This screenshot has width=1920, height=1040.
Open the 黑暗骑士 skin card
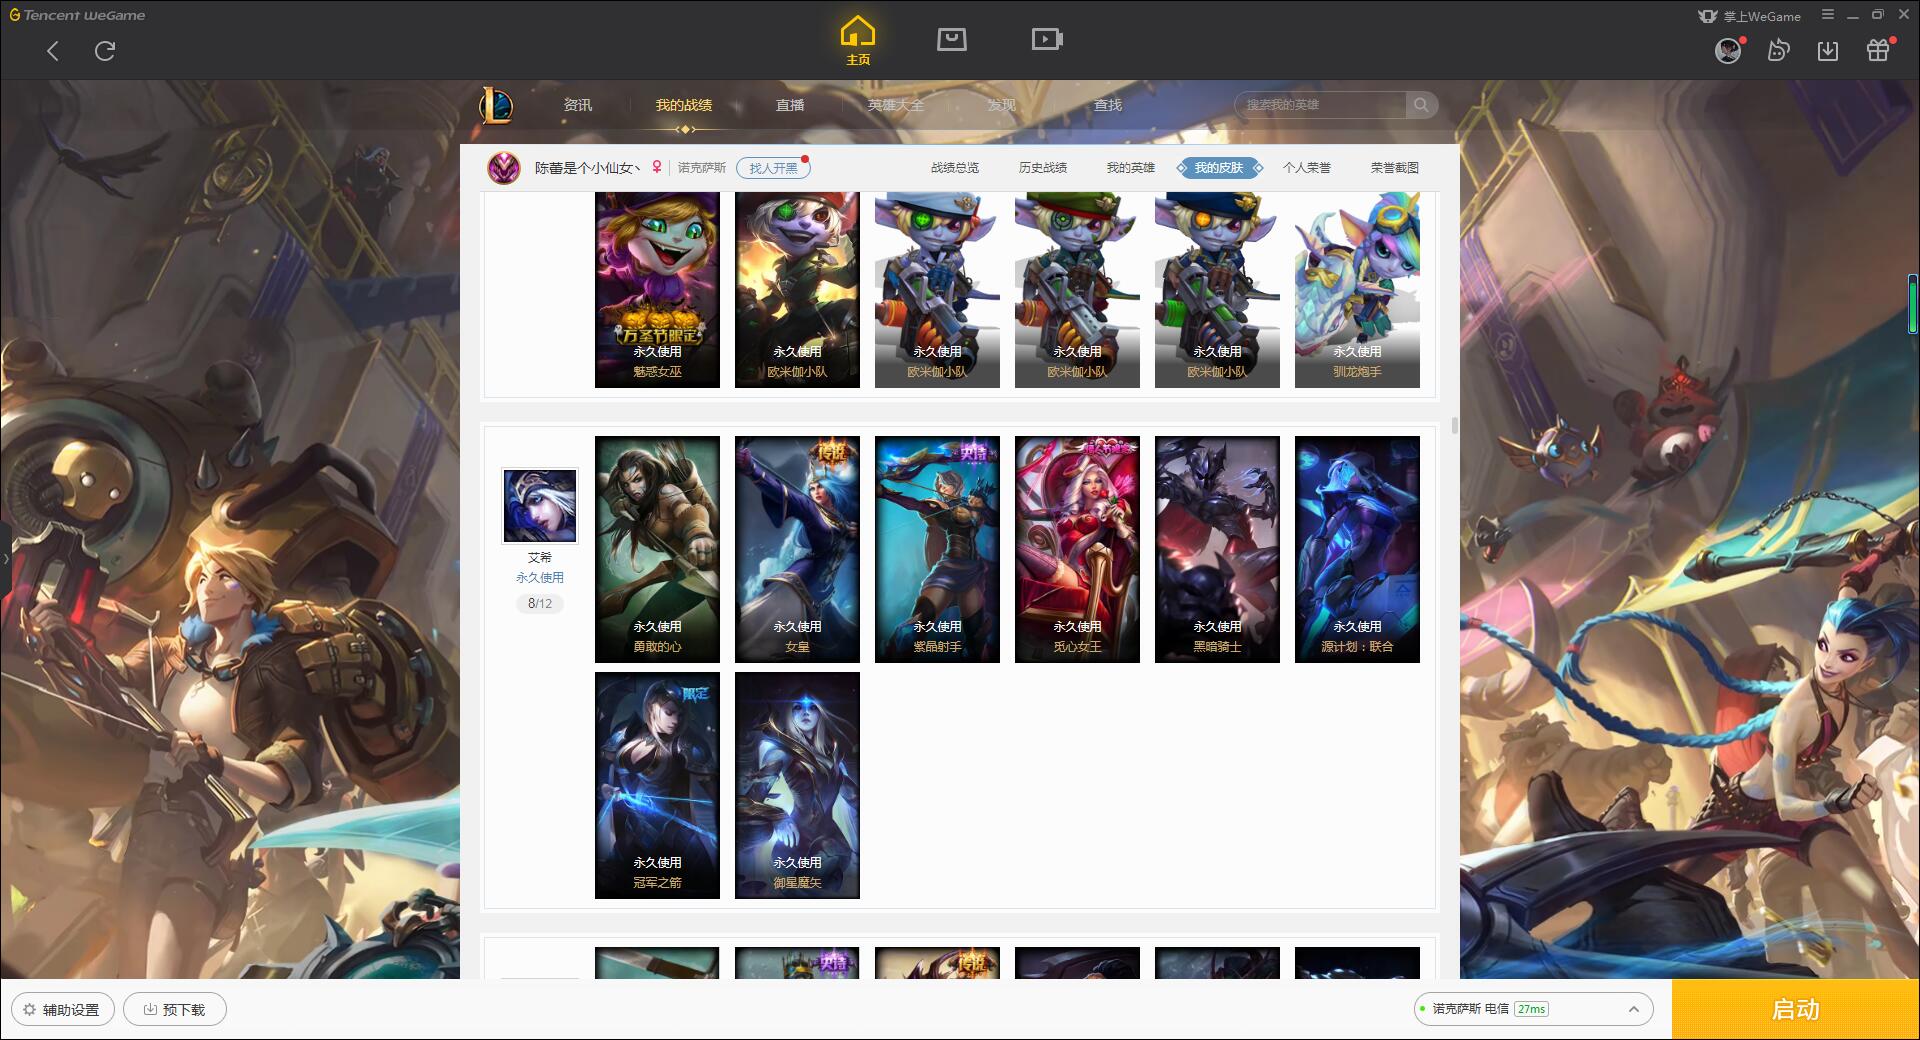[x=1217, y=549]
